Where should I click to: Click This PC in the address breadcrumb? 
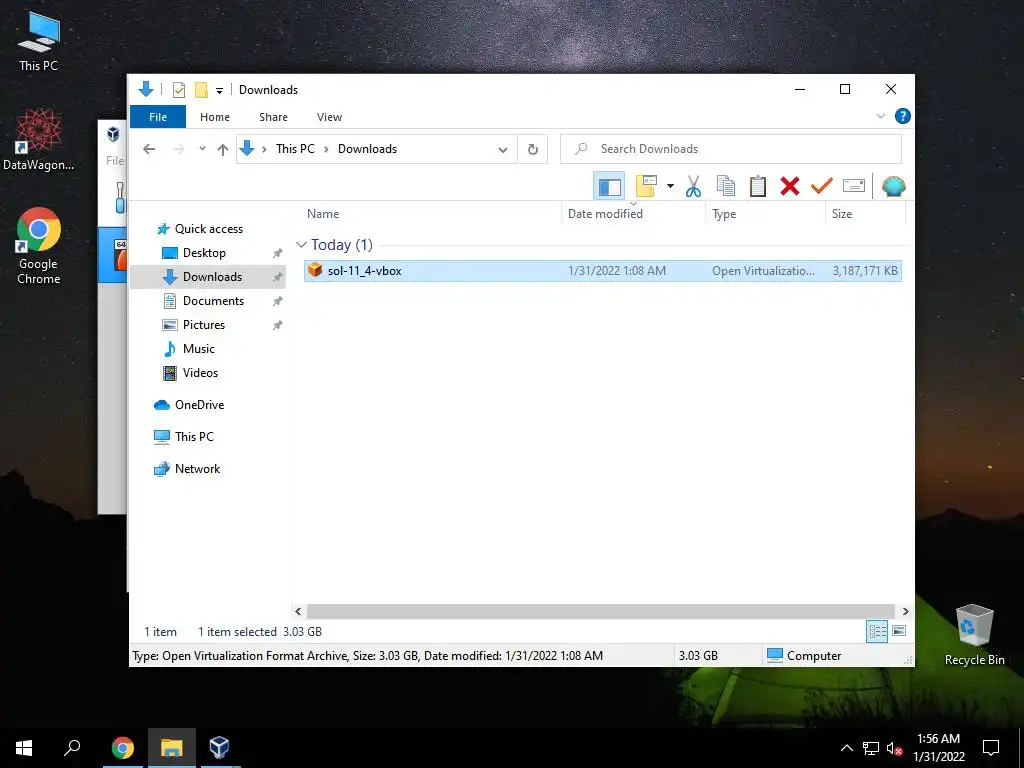click(x=295, y=149)
